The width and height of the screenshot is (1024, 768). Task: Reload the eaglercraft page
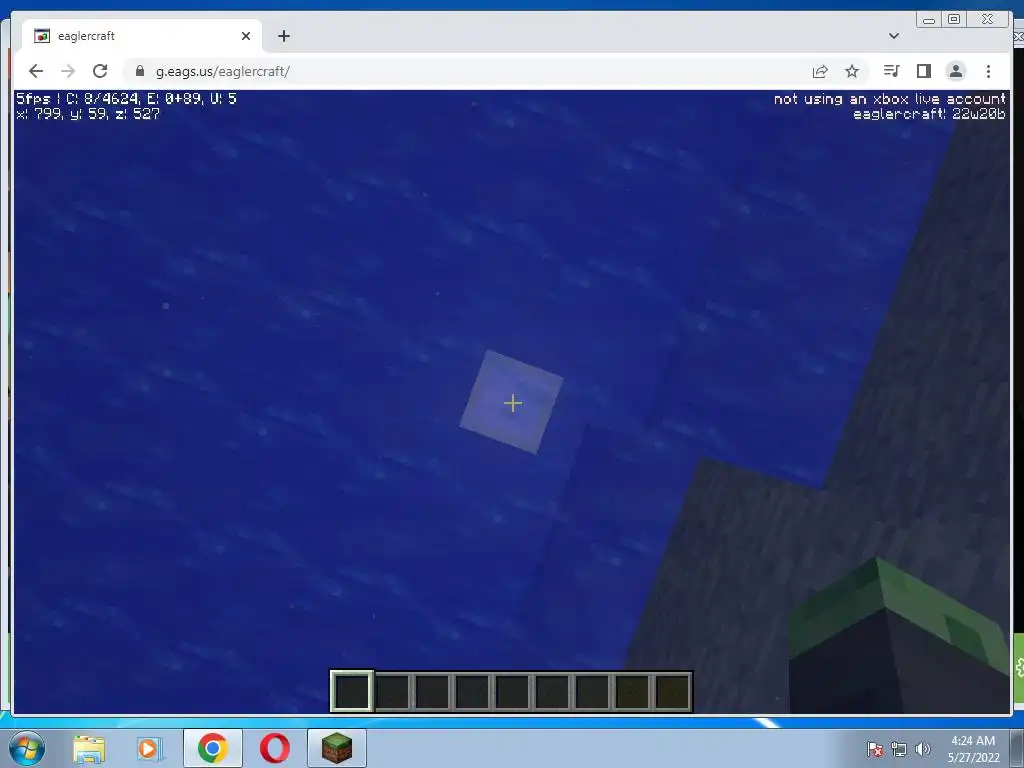click(x=100, y=71)
